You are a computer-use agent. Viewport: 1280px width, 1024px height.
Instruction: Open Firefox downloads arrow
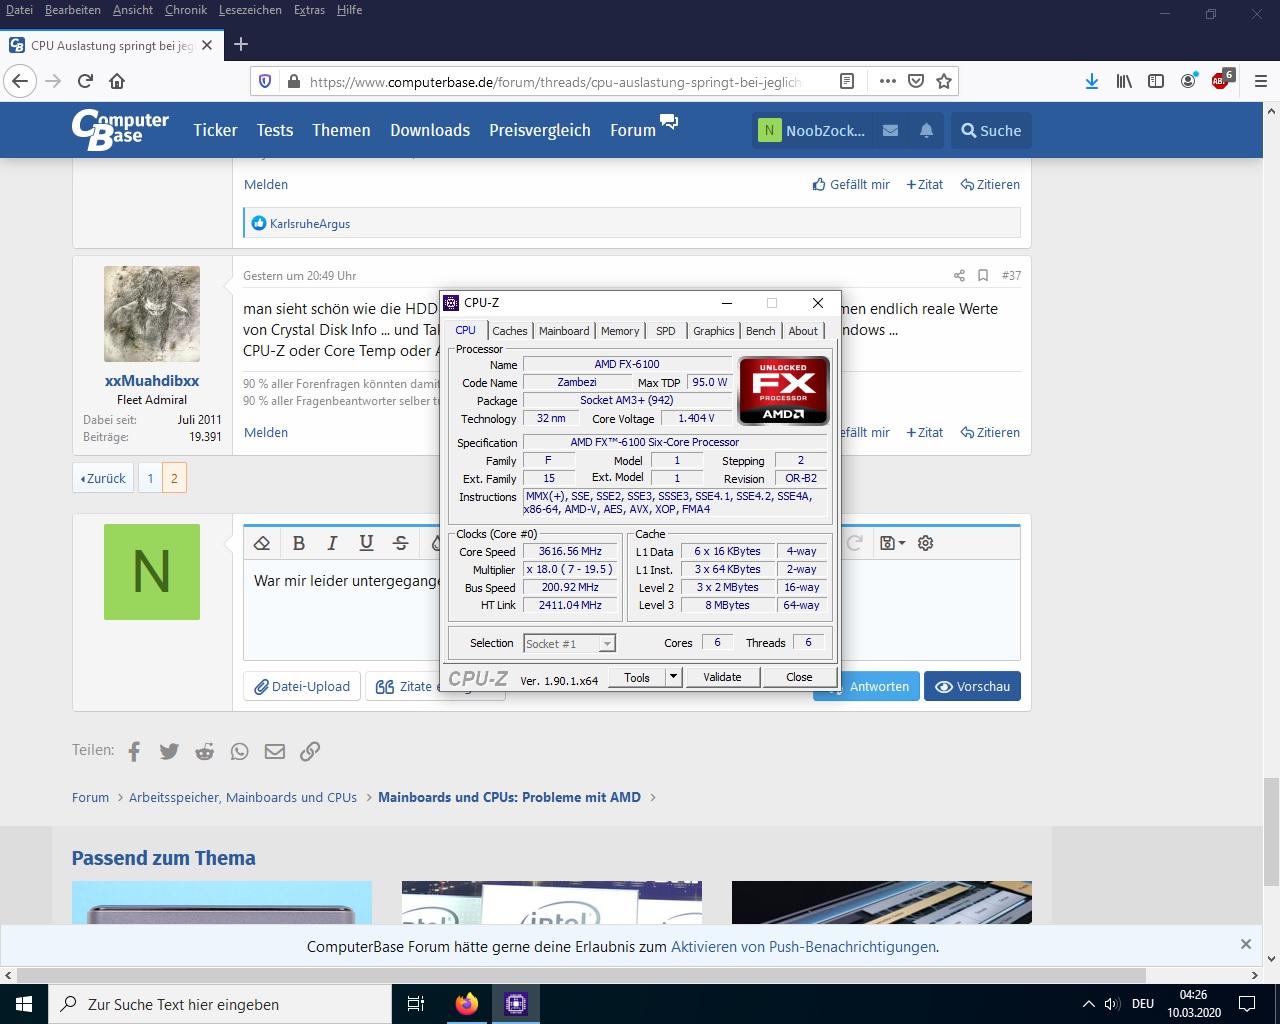[1092, 81]
